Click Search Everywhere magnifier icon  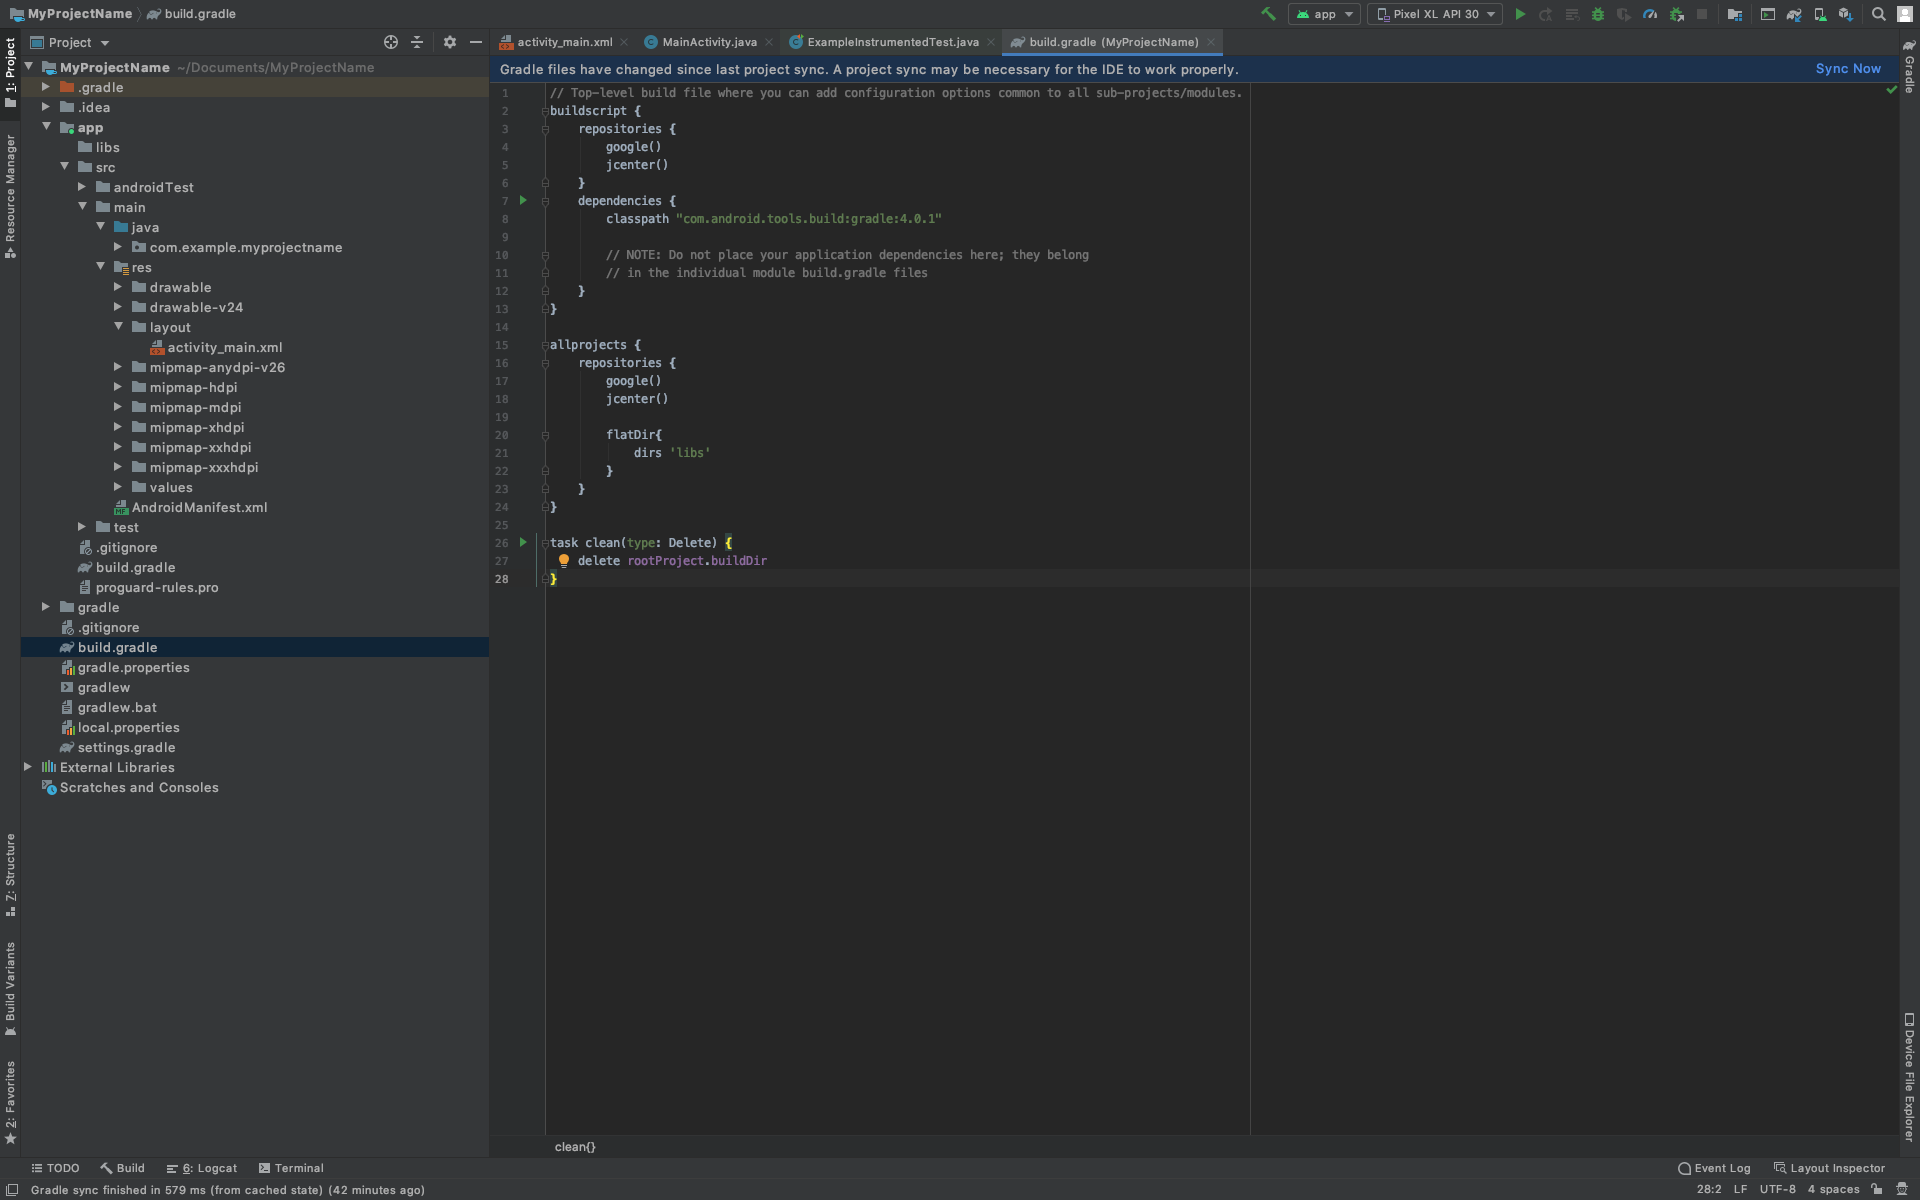[x=1879, y=14]
